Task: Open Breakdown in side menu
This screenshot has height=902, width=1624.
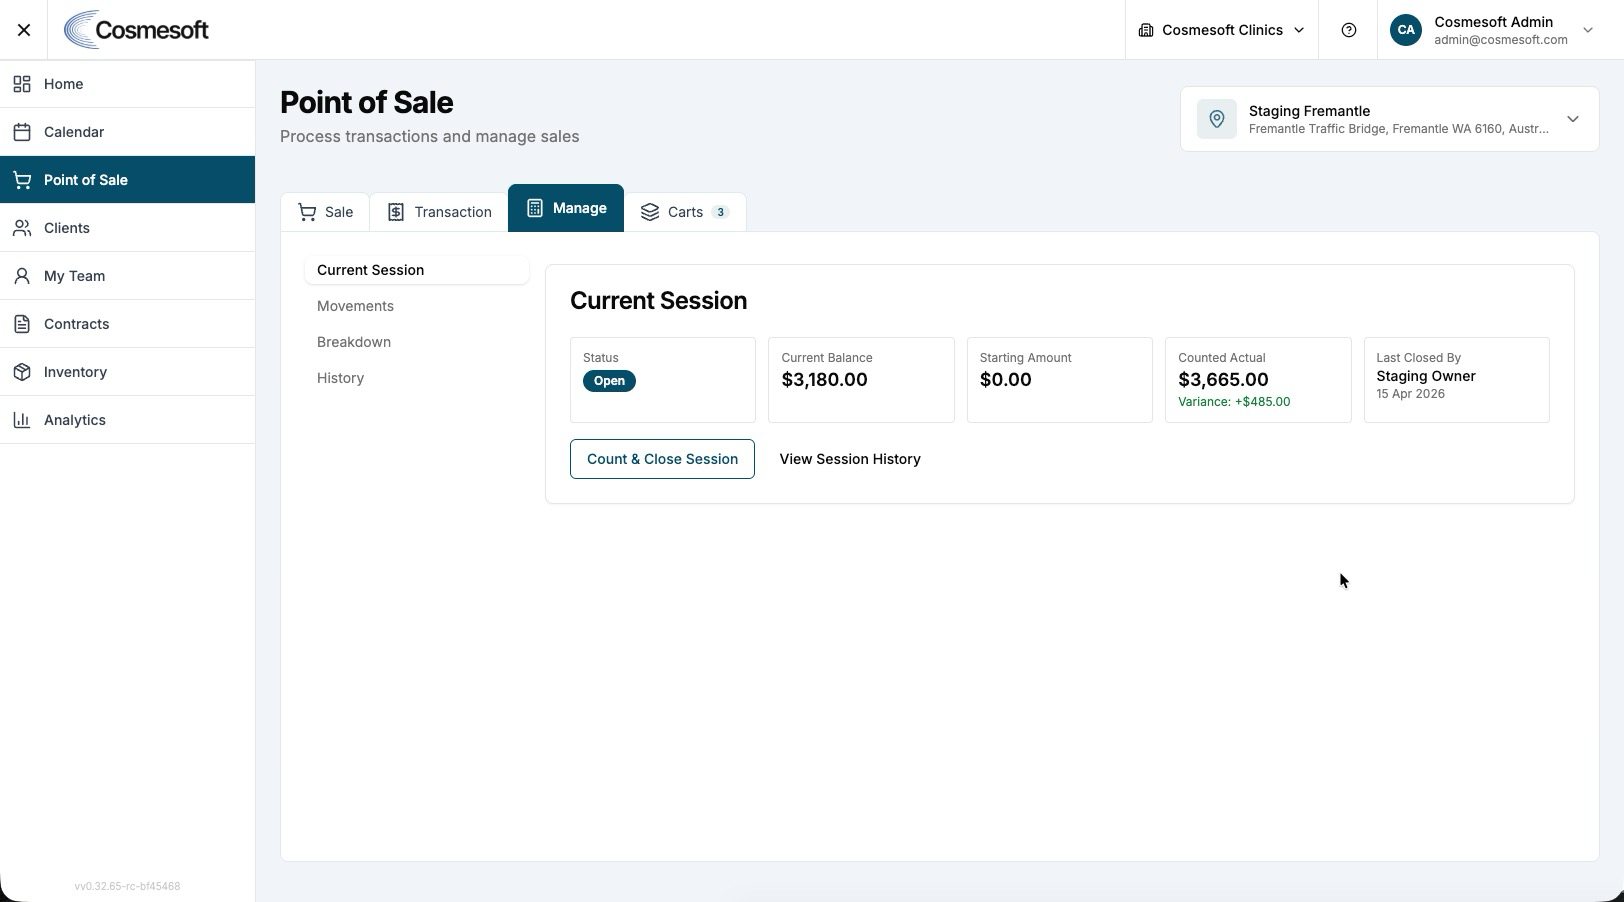Action: pyautogui.click(x=417, y=342)
